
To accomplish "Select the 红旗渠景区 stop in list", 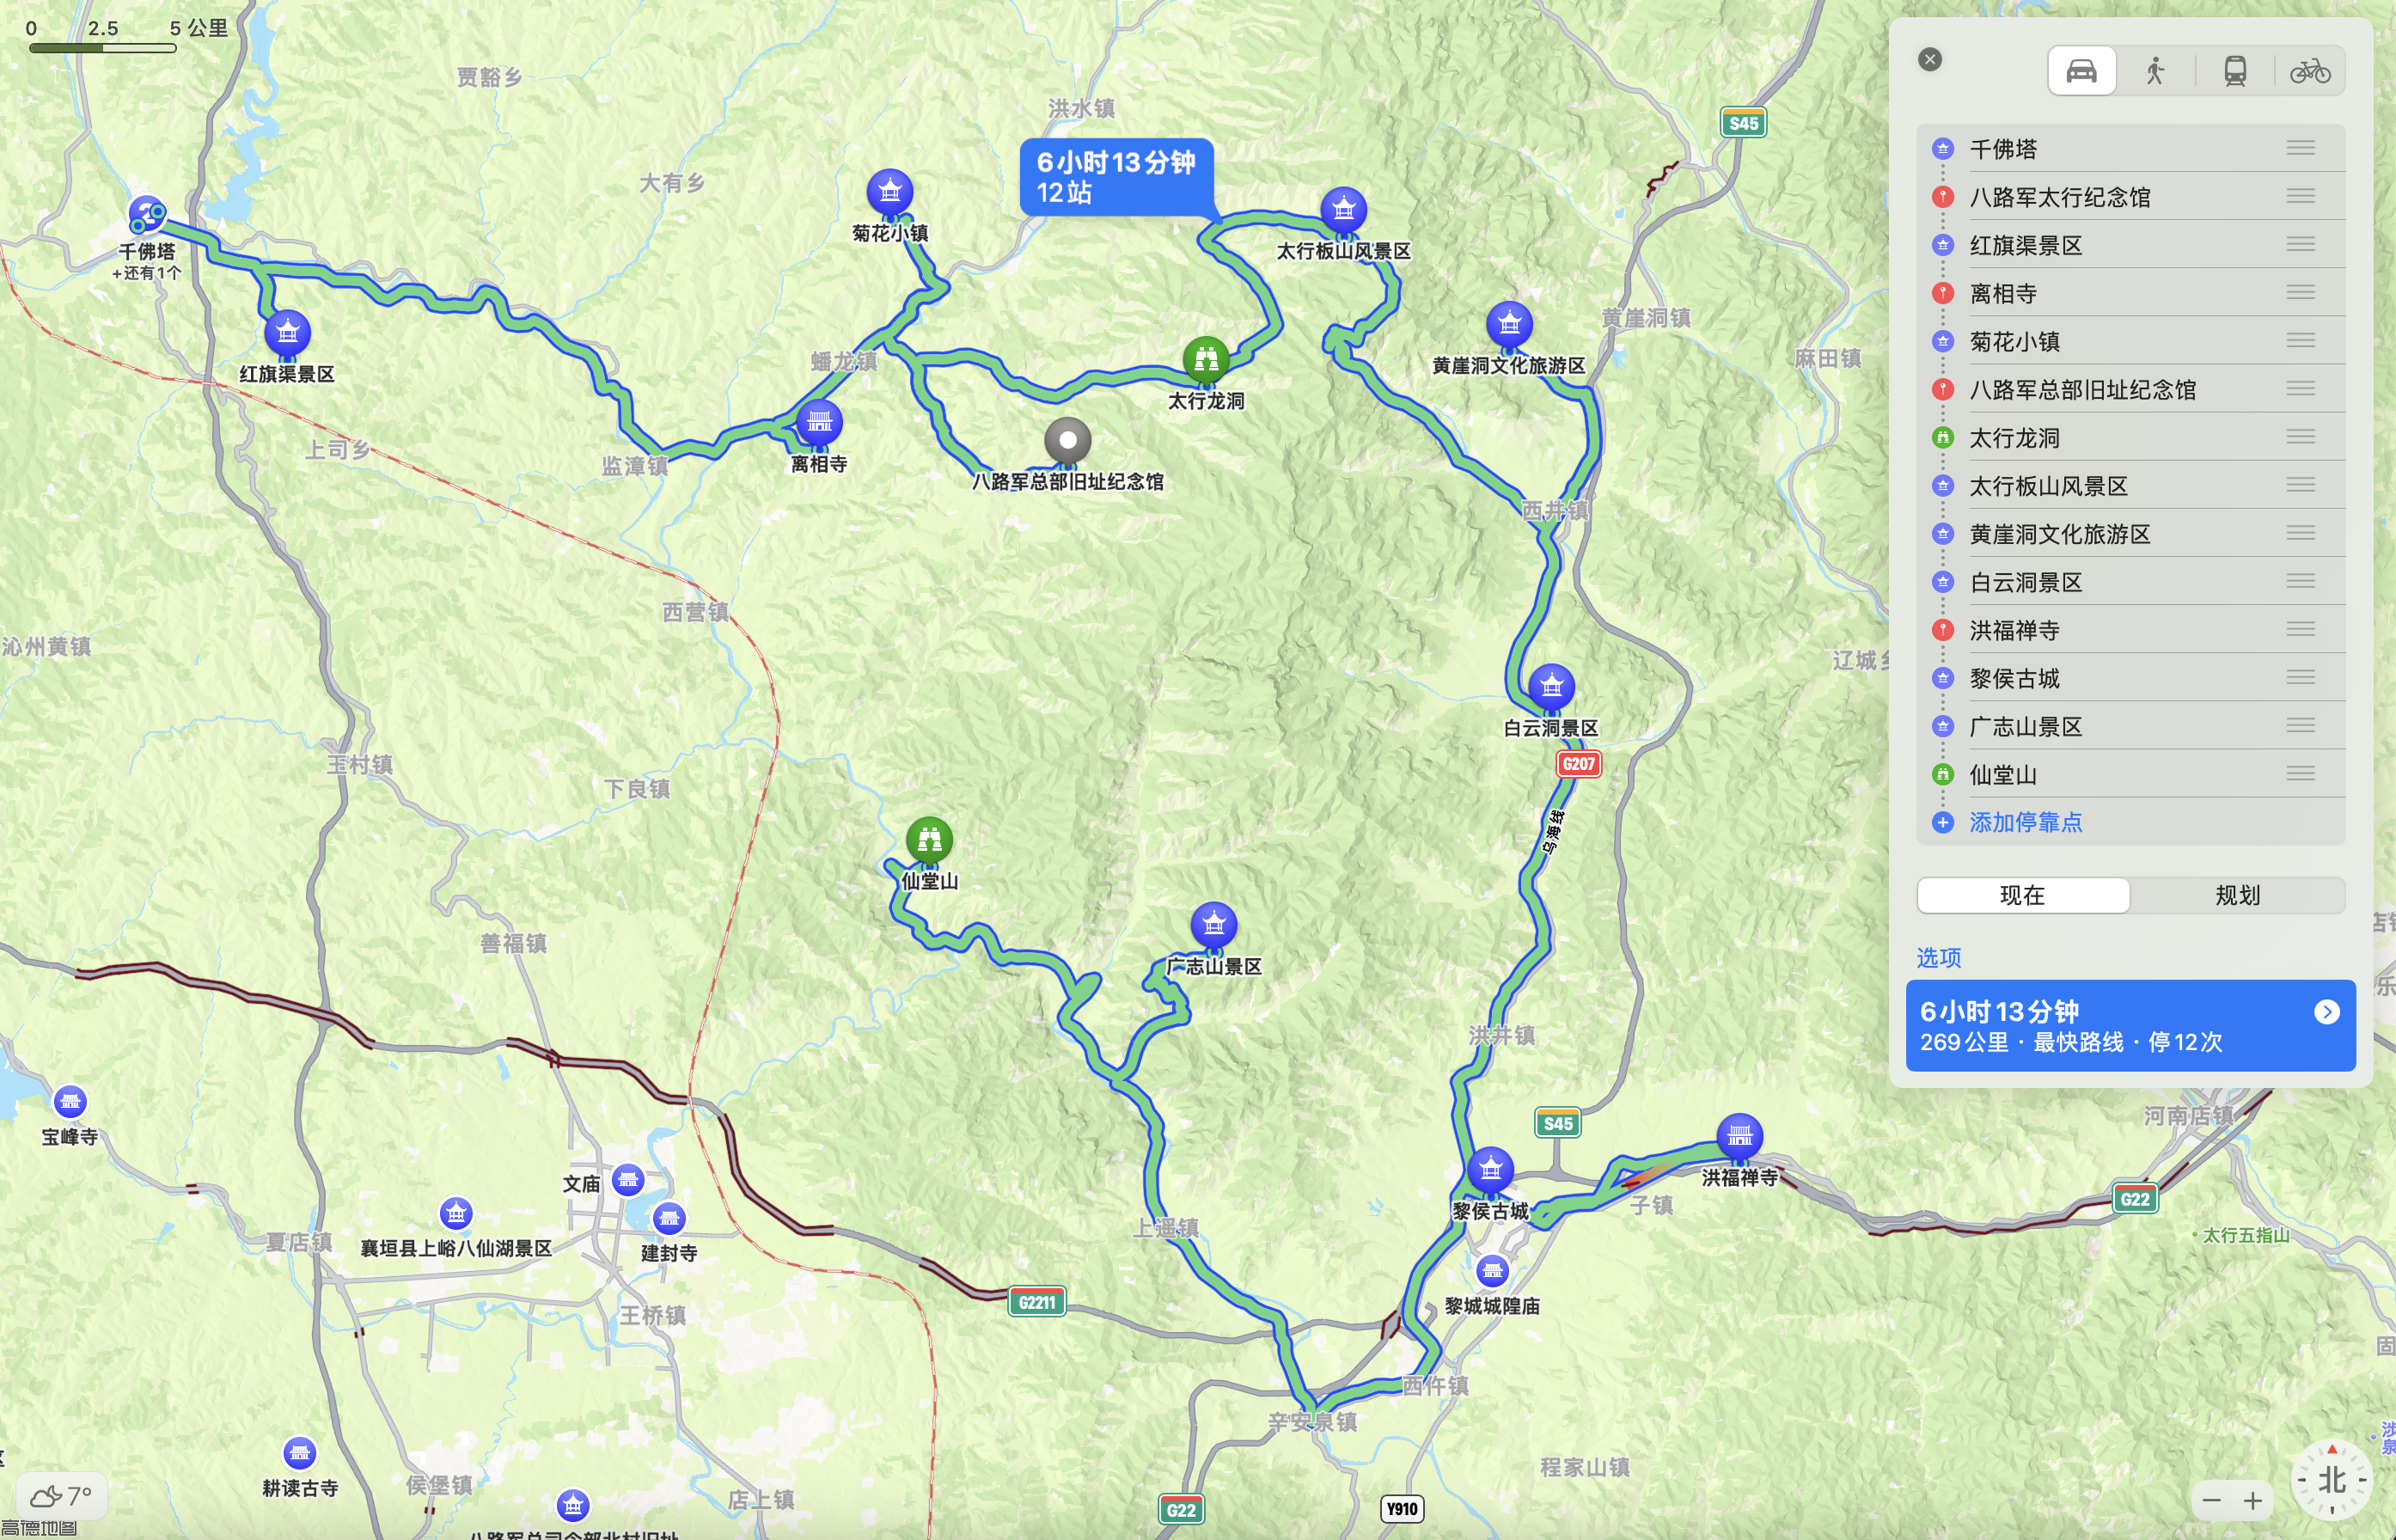I will tap(2131, 245).
